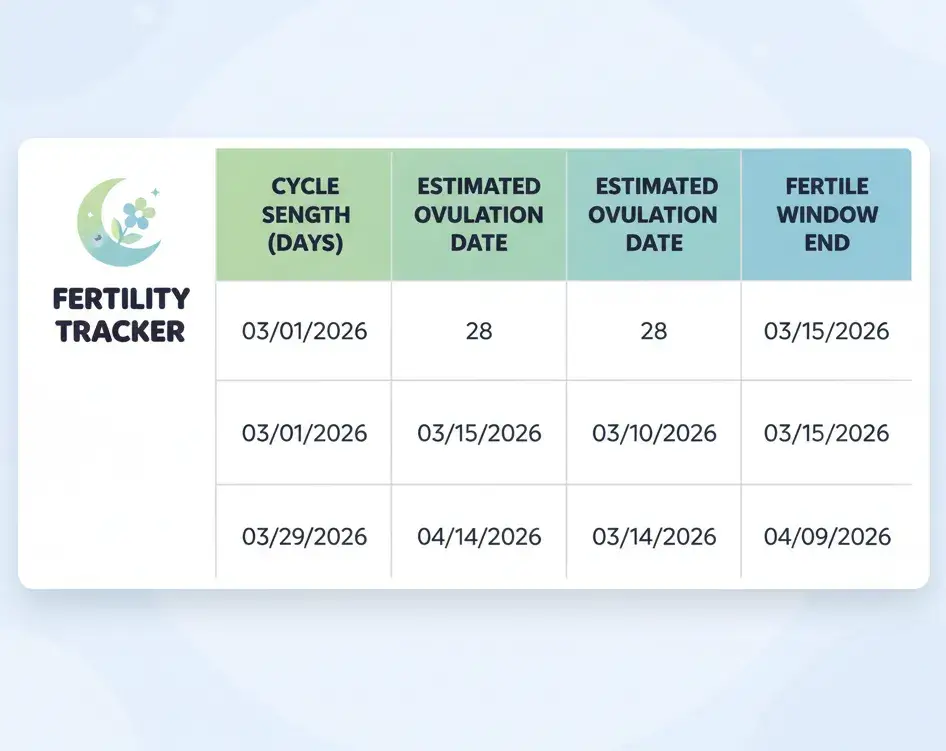Viewport: 946px width, 751px height.
Task: Click the Fertility Tracker title text
Action: coord(121,315)
